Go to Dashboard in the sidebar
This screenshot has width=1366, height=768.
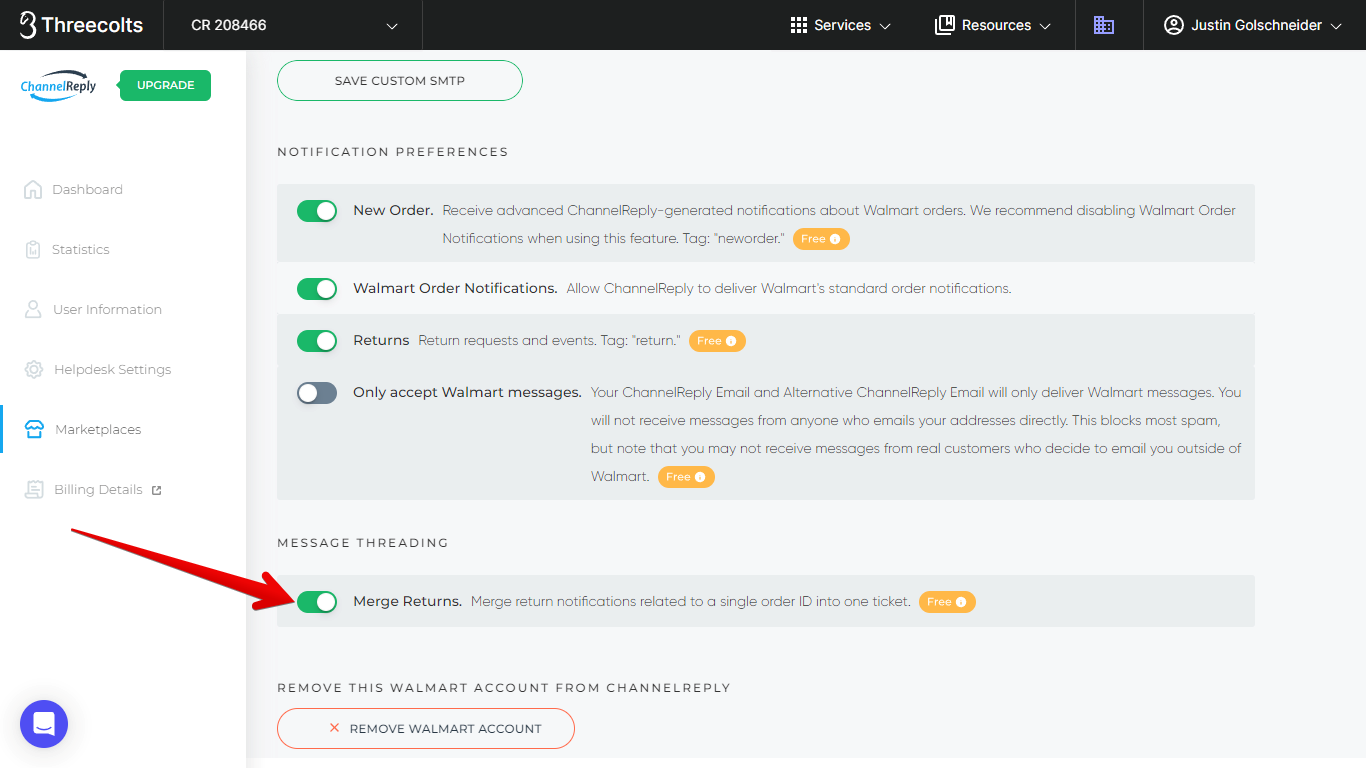click(87, 189)
